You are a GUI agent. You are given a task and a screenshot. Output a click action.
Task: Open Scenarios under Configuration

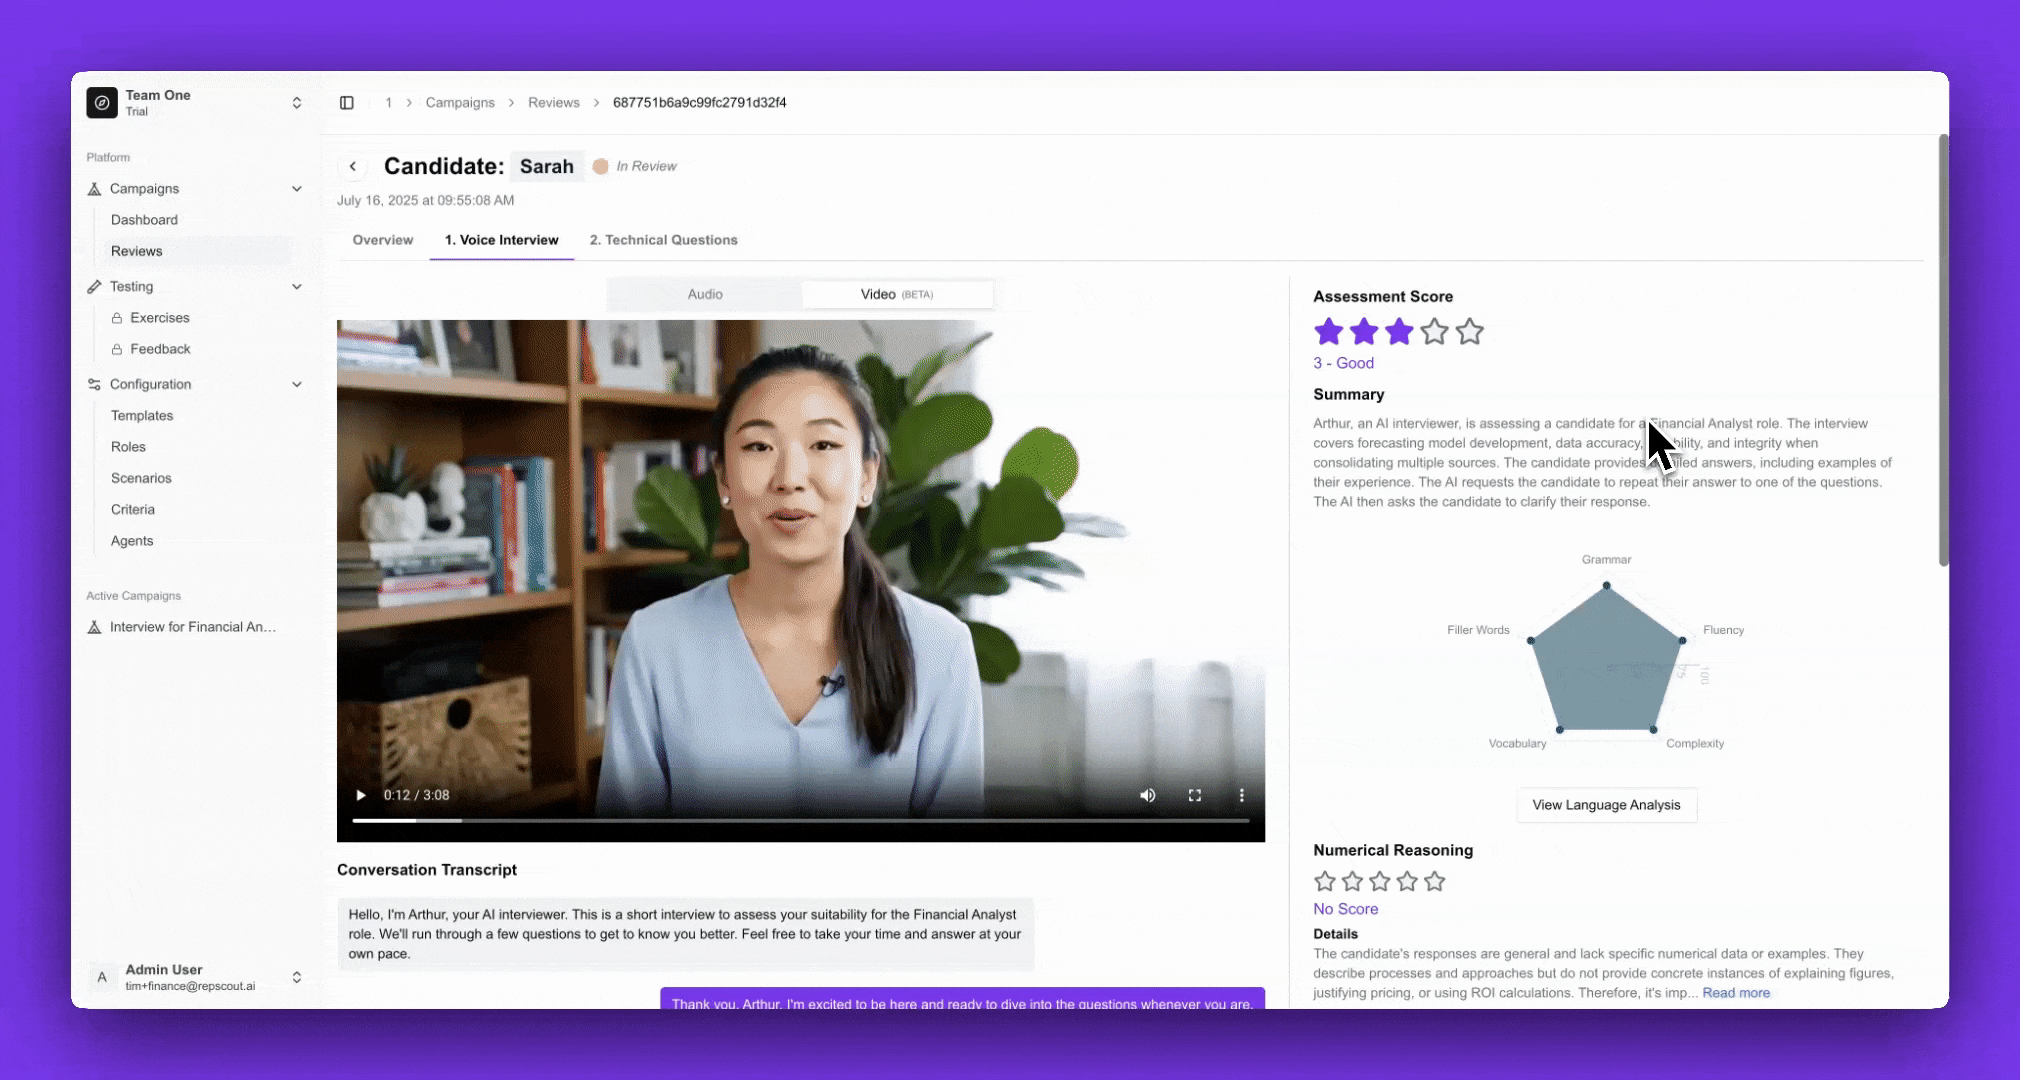click(141, 478)
